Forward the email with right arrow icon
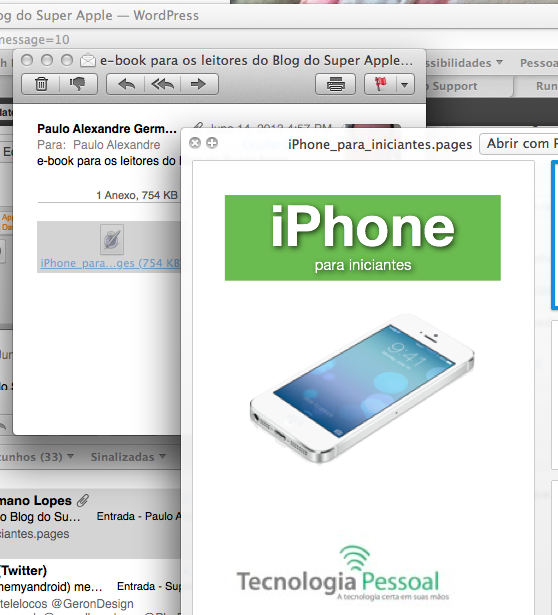 (198, 84)
